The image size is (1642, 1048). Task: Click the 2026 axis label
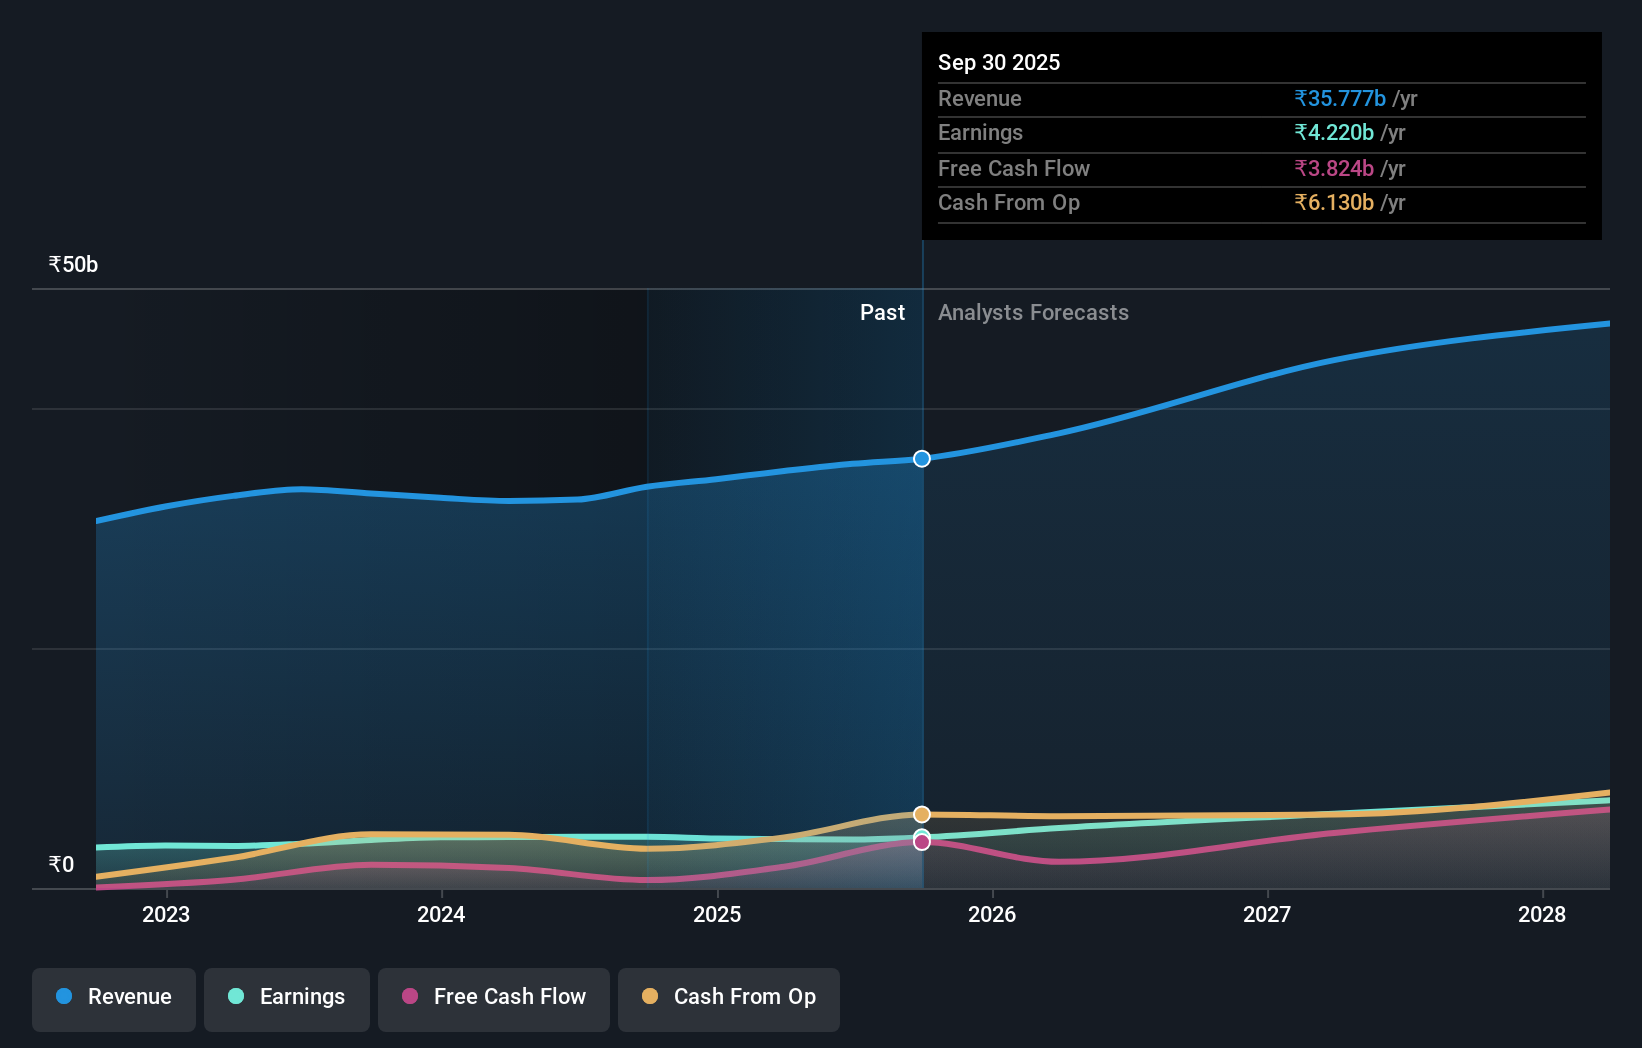[x=992, y=914]
